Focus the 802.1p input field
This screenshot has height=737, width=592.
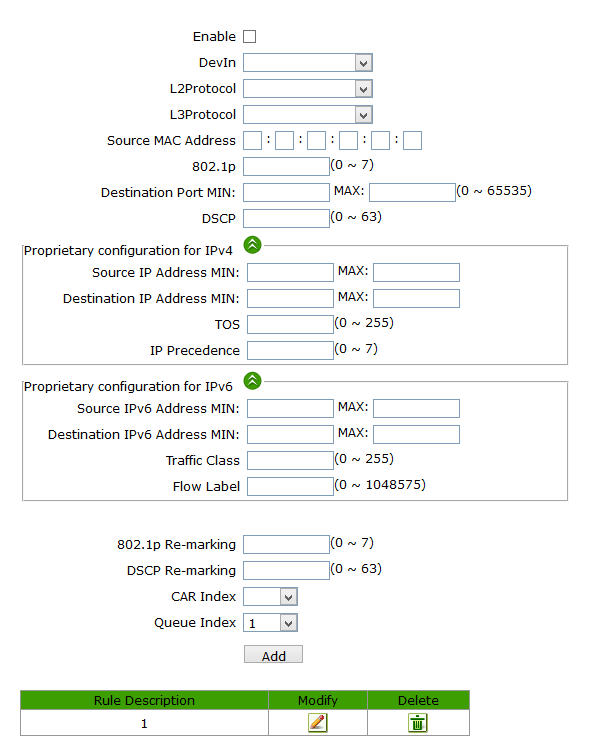point(286,166)
